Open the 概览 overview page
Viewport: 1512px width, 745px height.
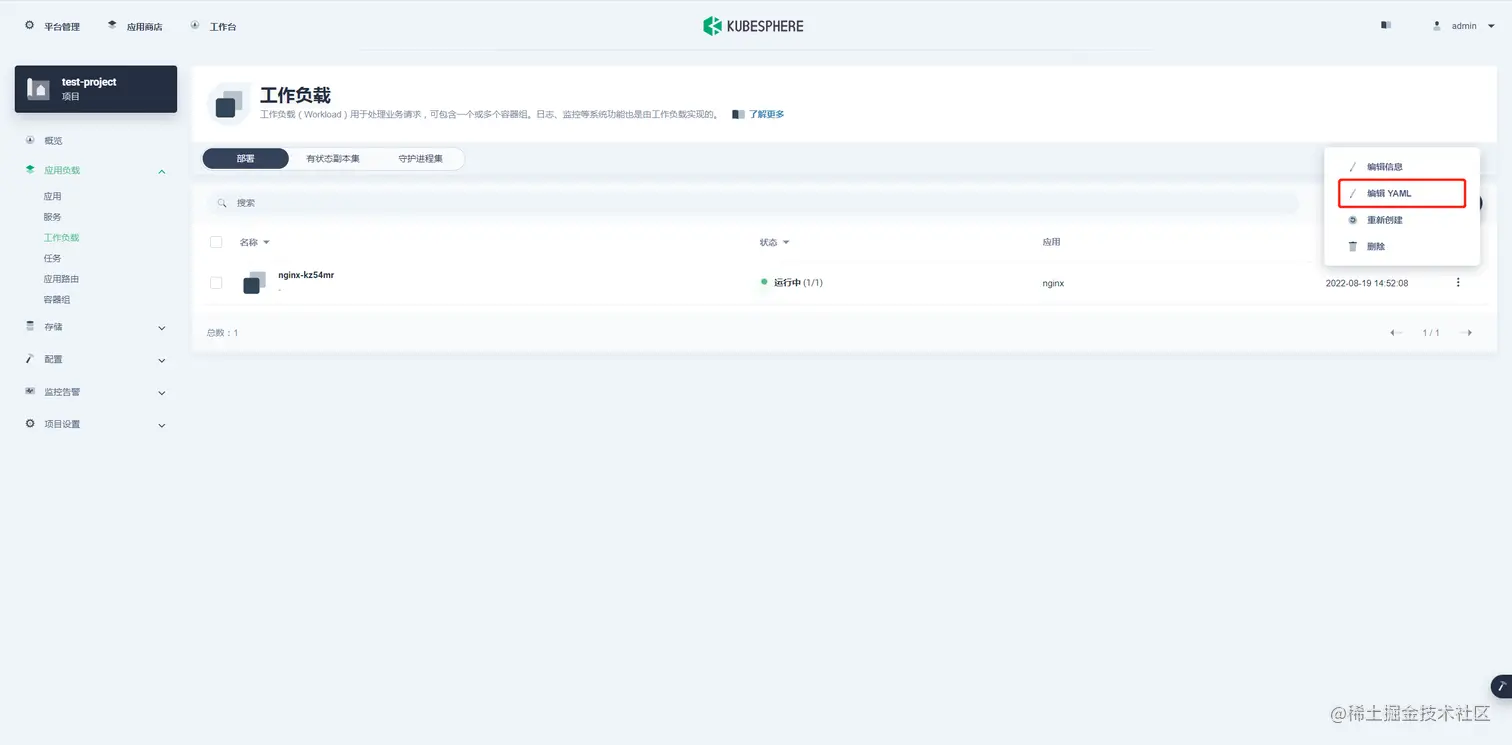(53, 141)
